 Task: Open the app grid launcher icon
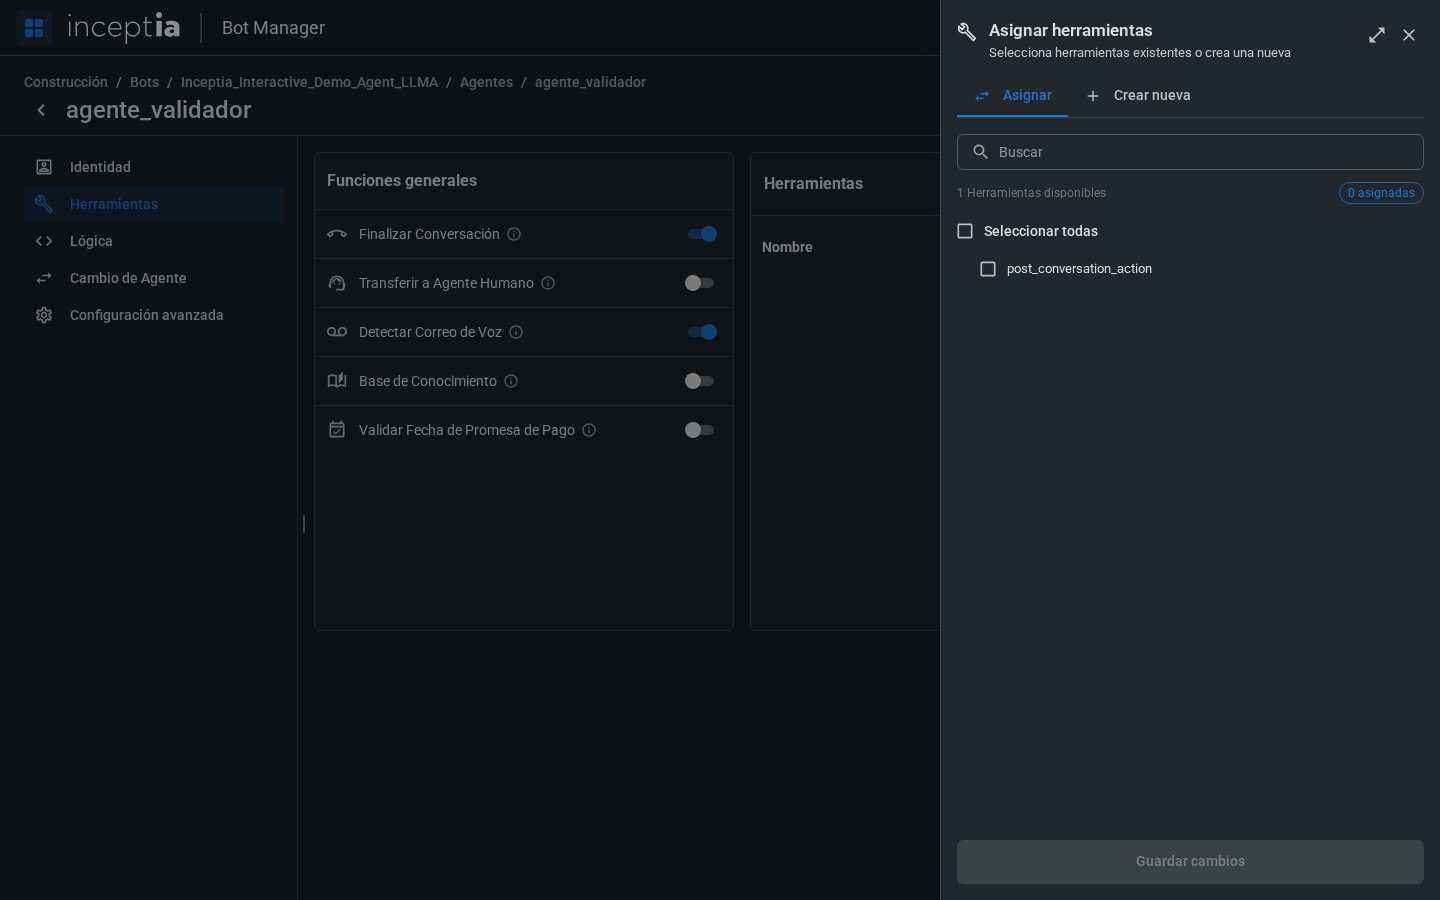(x=34, y=28)
